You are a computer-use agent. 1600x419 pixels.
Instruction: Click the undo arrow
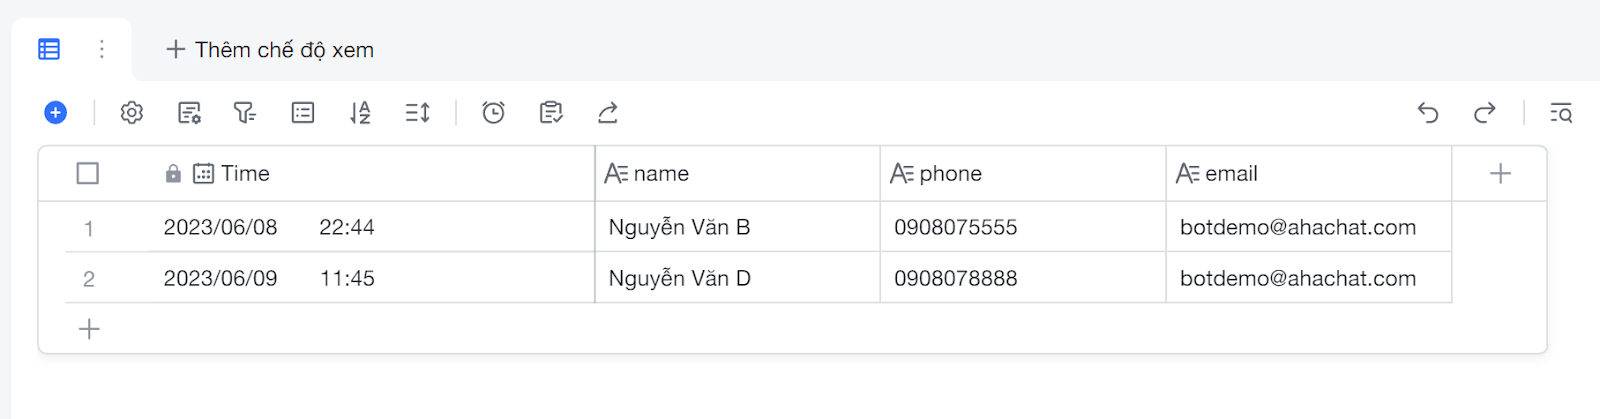(x=1428, y=113)
